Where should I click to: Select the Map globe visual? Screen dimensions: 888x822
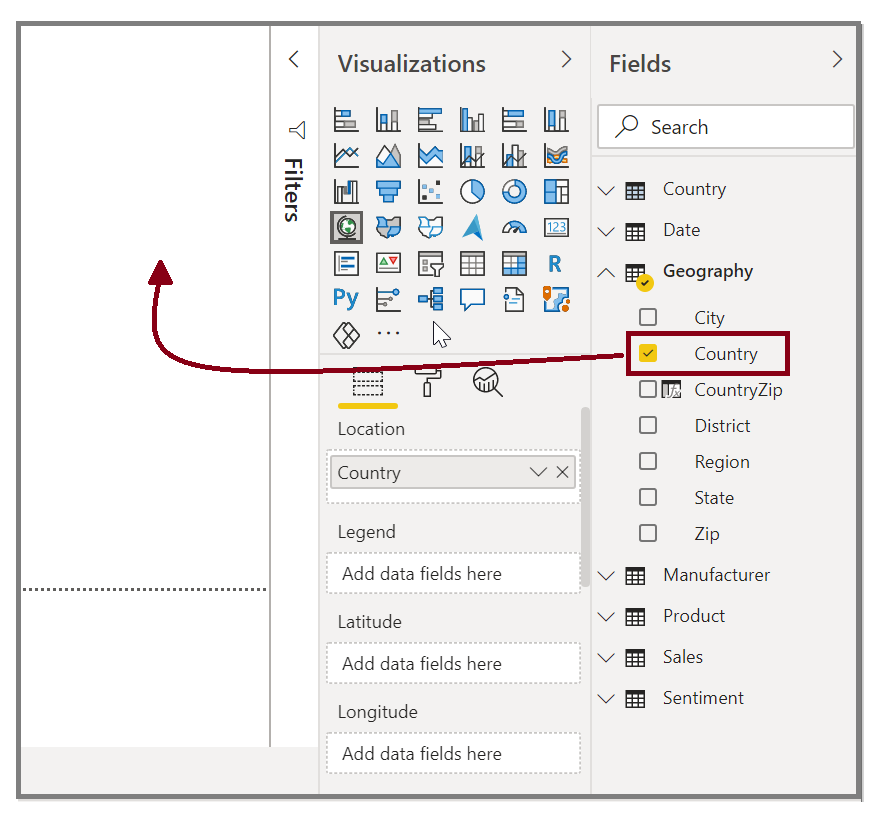(x=347, y=228)
